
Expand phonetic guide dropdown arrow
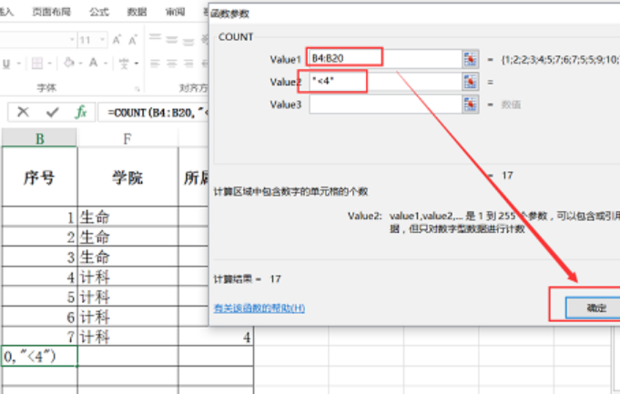(x=136, y=63)
